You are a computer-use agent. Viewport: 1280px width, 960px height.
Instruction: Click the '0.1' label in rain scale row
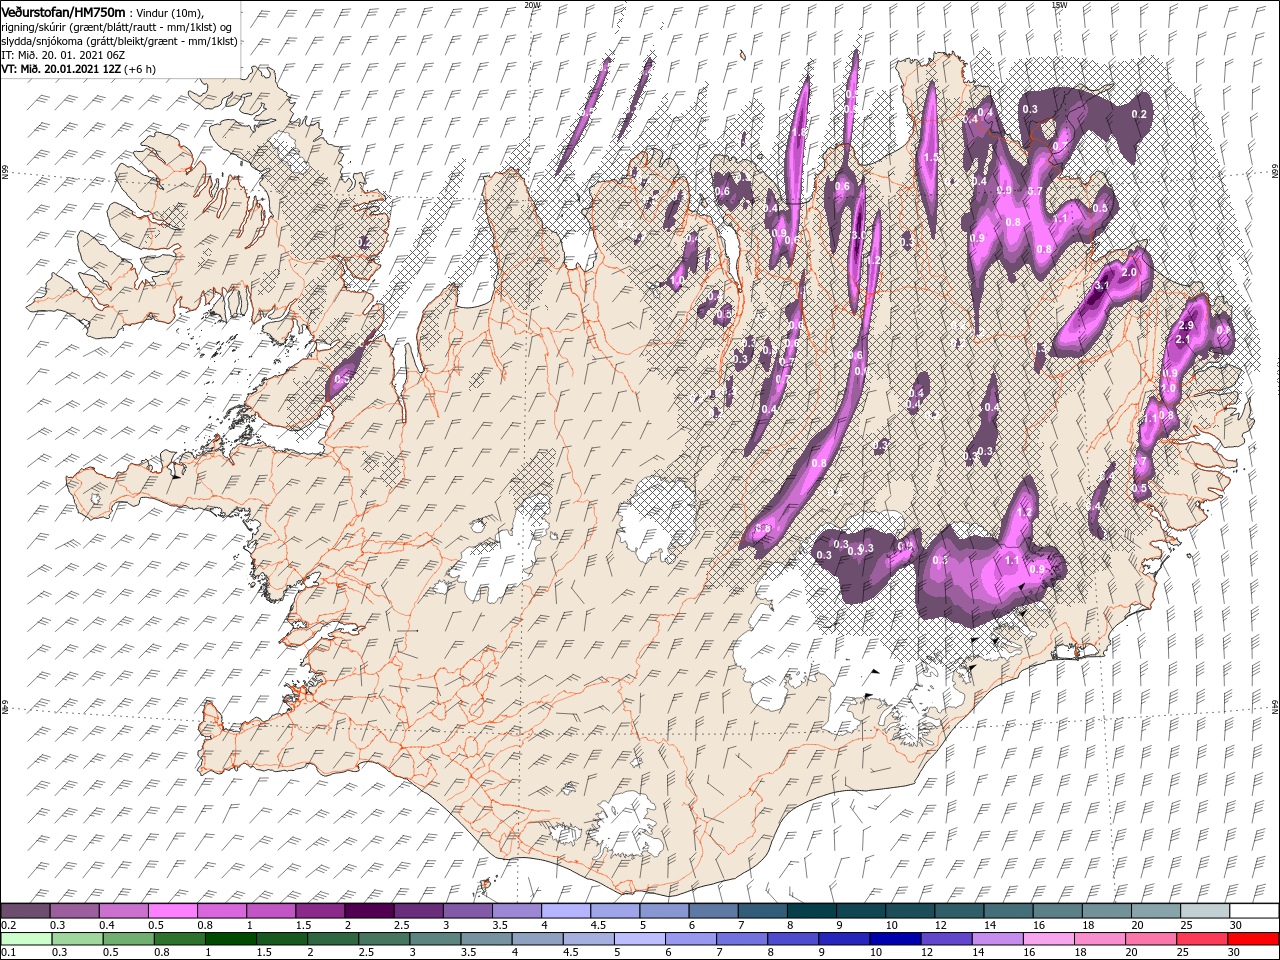click(x=9, y=953)
